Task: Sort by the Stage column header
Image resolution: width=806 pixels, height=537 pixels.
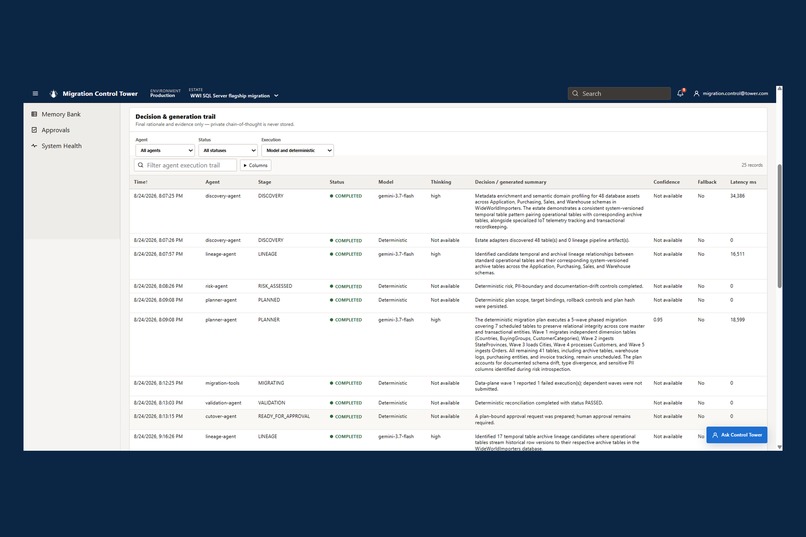Action: [x=265, y=182]
